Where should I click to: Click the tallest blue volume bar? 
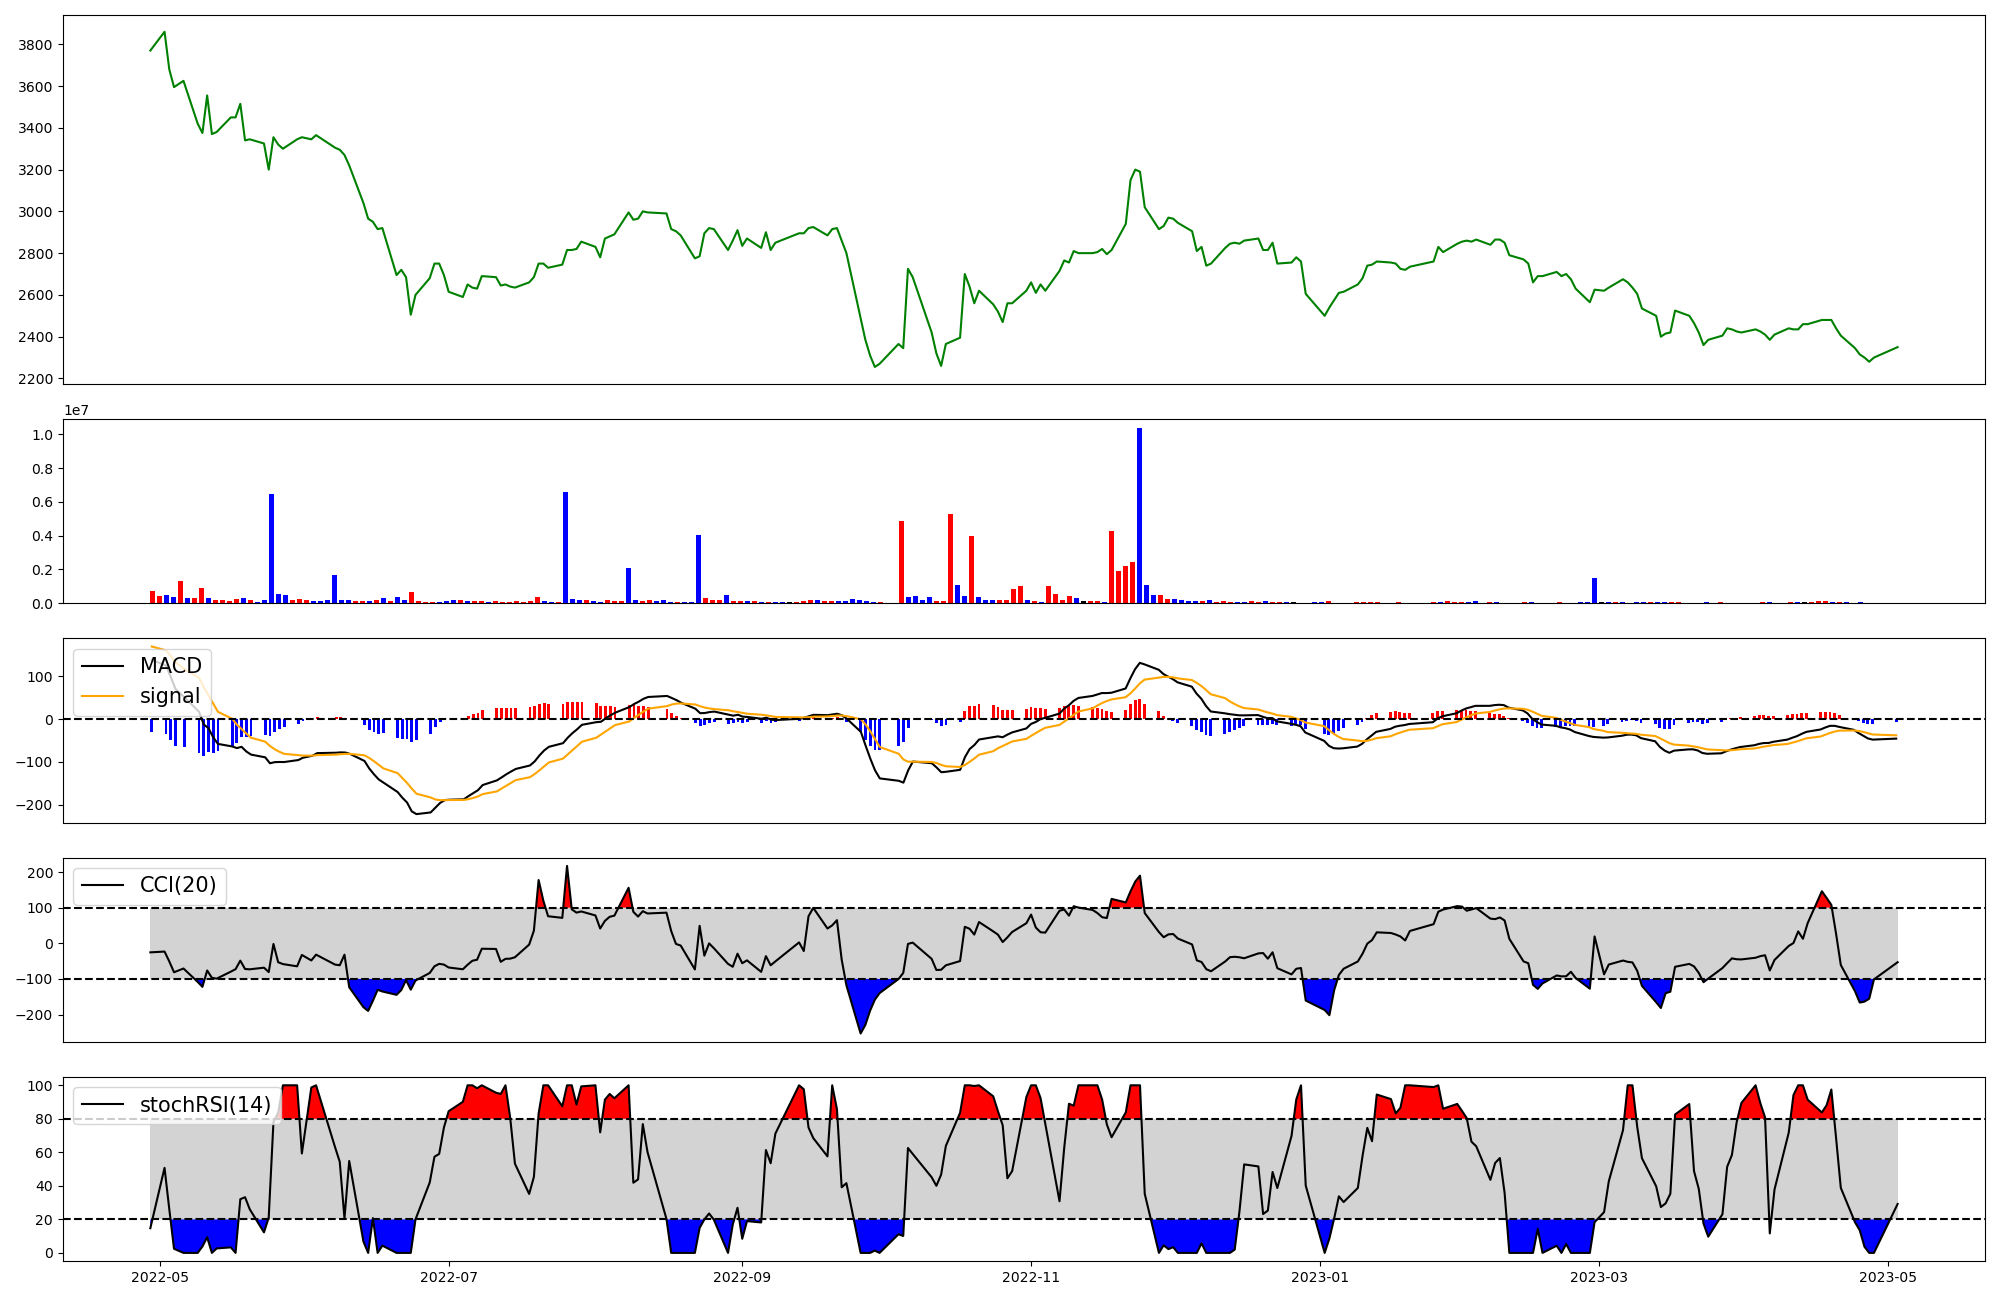1139,516
